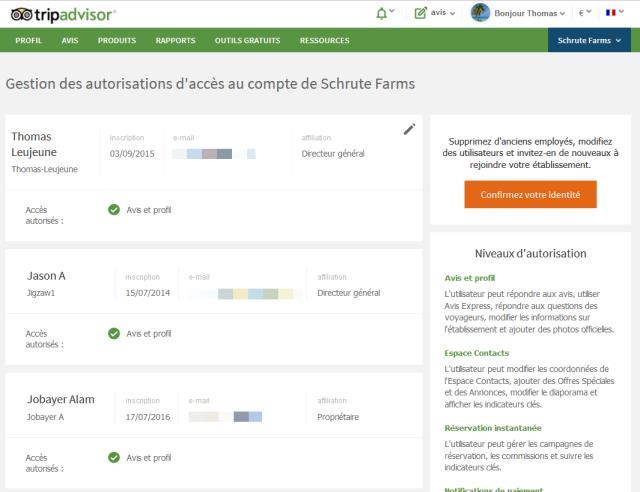Click Jason A's blurred e-mail address
Screen dimensions: 640x492
[x=245, y=293]
